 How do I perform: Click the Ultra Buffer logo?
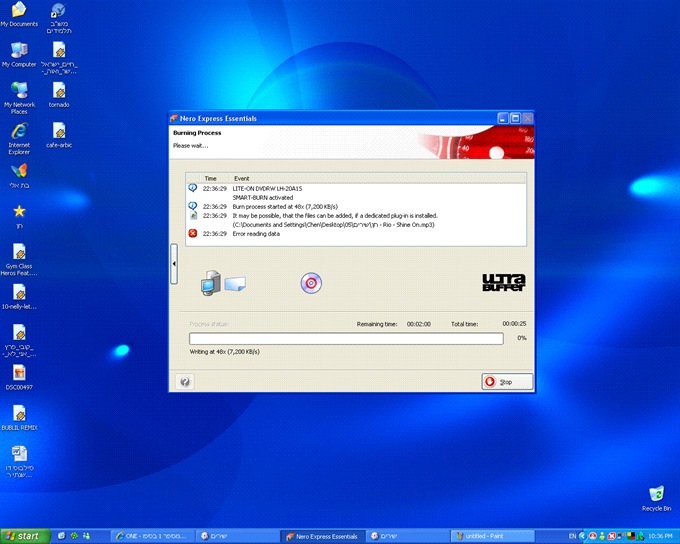[x=504, y=283]
